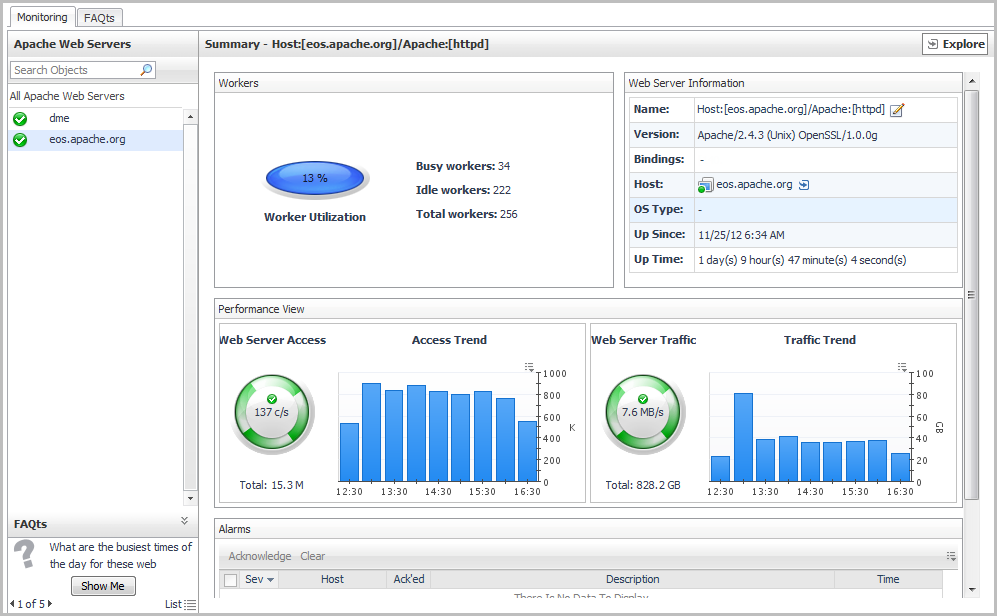Select eos.apache.org in the server list
The height and width of the screenshot is (616, 997).
87,140
